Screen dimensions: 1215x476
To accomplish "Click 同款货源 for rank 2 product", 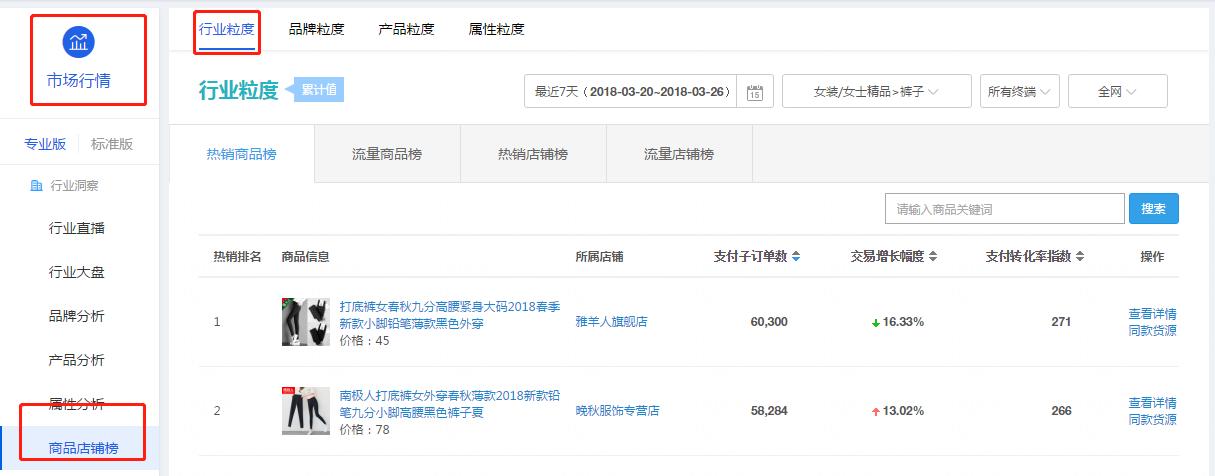I will pyautogui.click(x=1153, y=419).
